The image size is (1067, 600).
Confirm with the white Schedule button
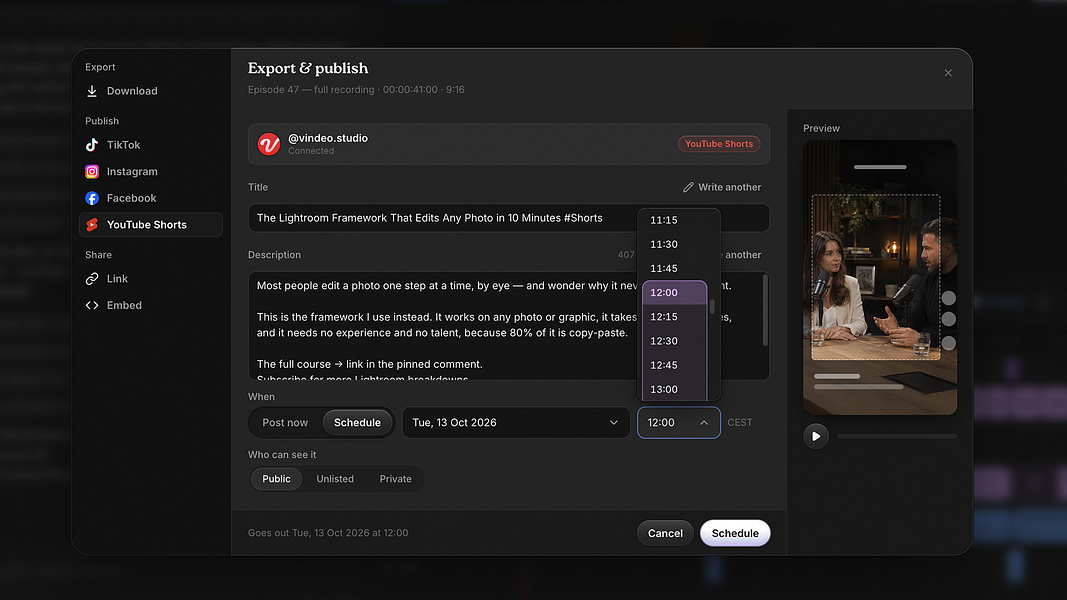pyautogui.click(x=735, y=533)
